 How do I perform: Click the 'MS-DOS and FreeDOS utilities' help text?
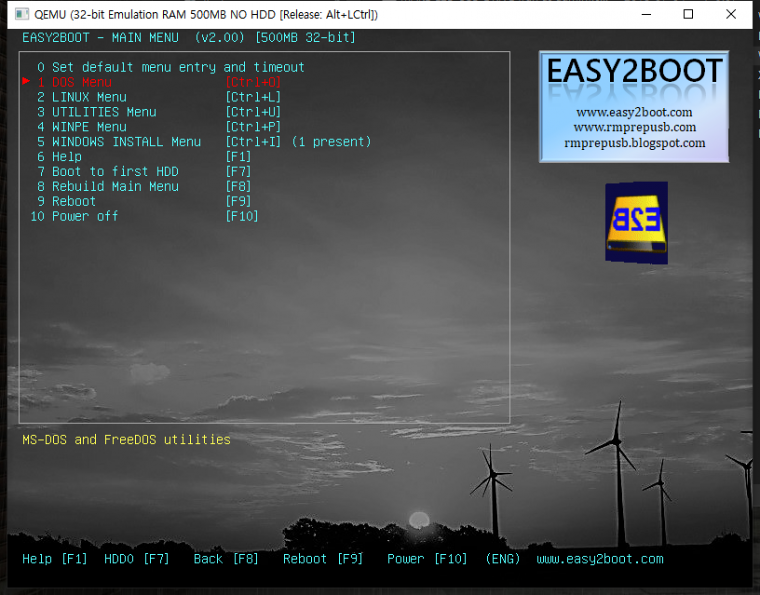127,439
